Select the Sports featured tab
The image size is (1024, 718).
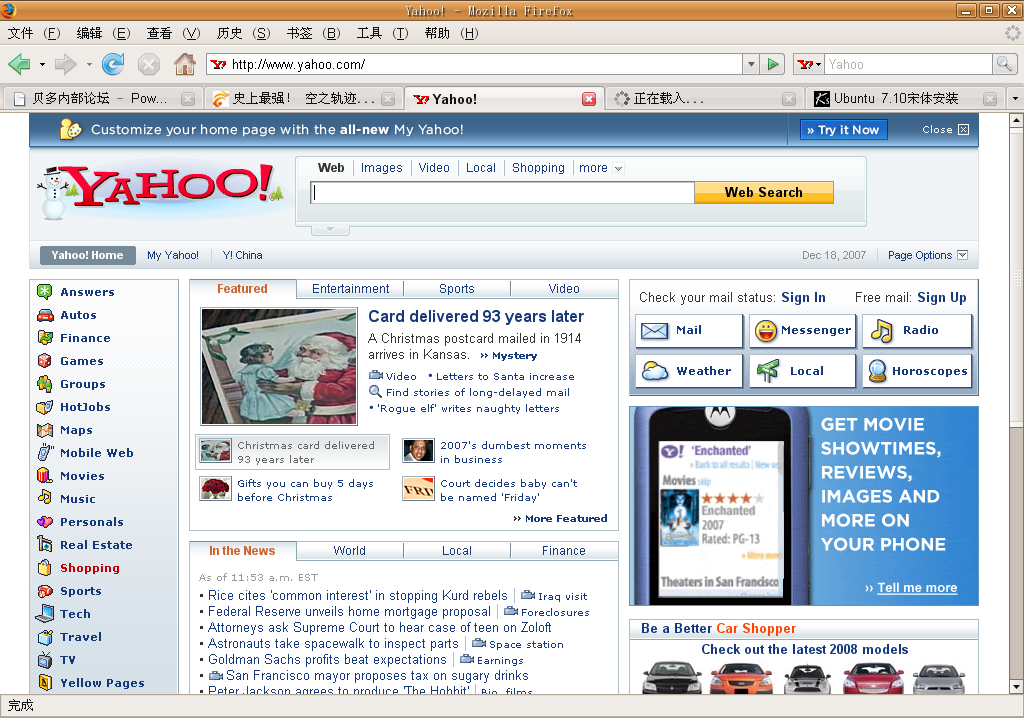[456, 289]
